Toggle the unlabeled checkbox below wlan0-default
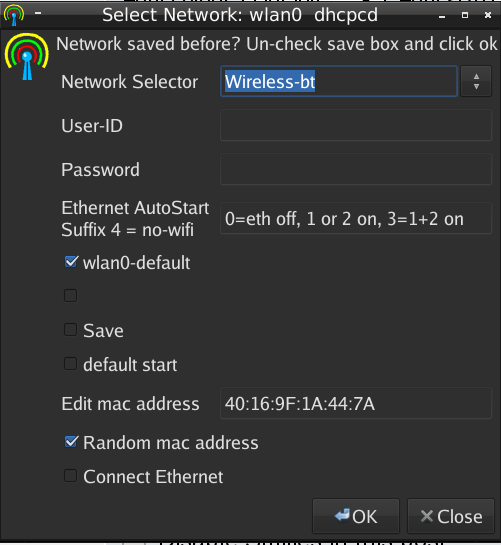The height and width of the screenshot is (545, 501). pyautogui.click(x=71, y=295)
